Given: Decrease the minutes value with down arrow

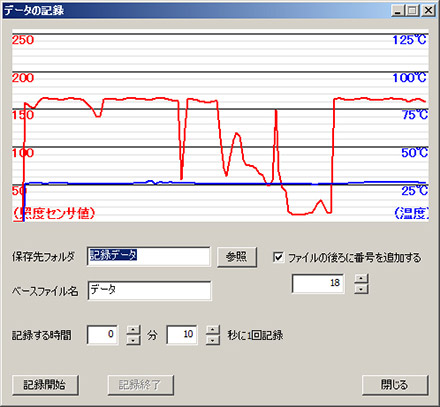Looking at the screenshot, I should 134,340.
